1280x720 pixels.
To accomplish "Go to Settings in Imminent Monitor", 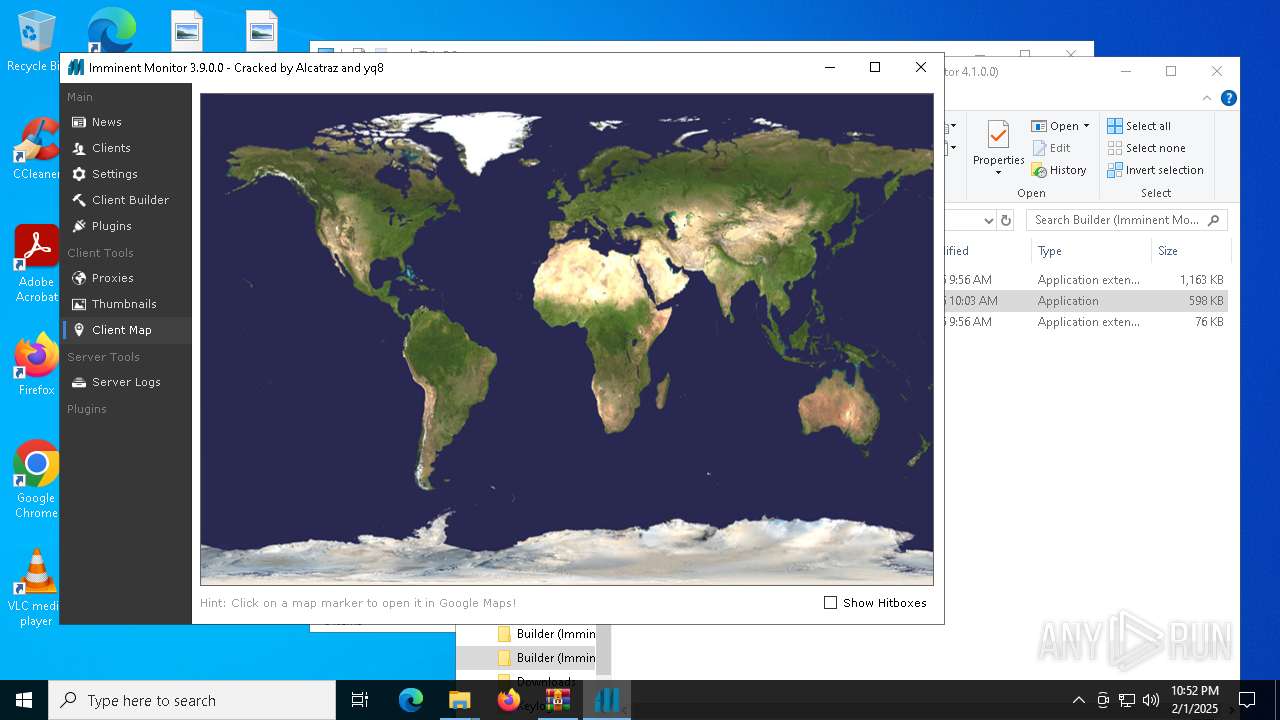I will [114, 174].
